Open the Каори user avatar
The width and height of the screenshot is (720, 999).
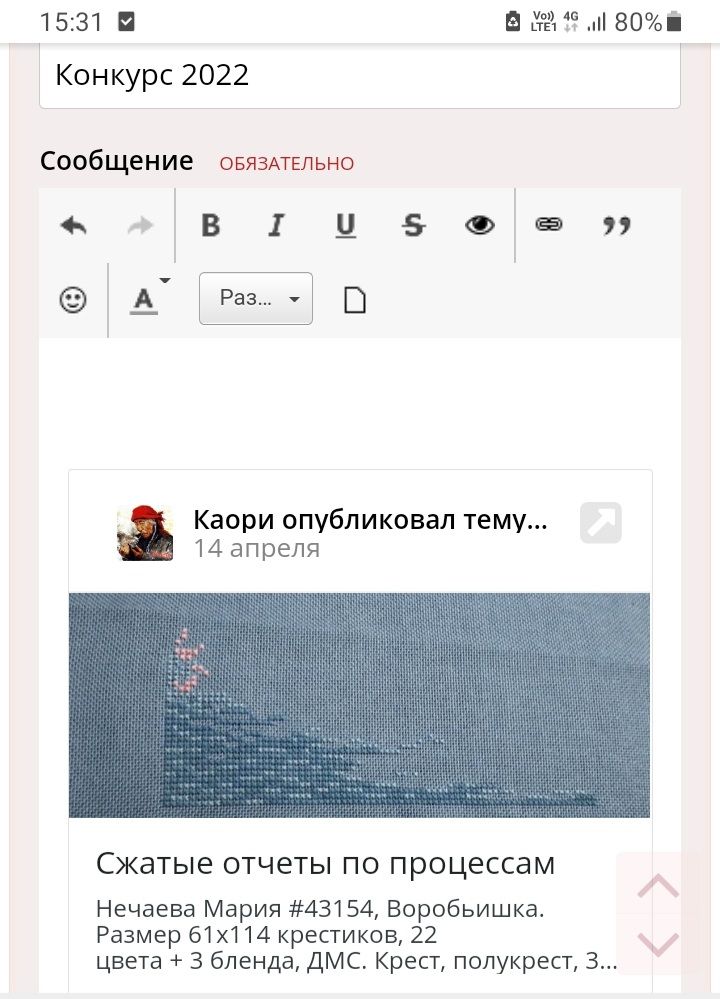point(145,533)
